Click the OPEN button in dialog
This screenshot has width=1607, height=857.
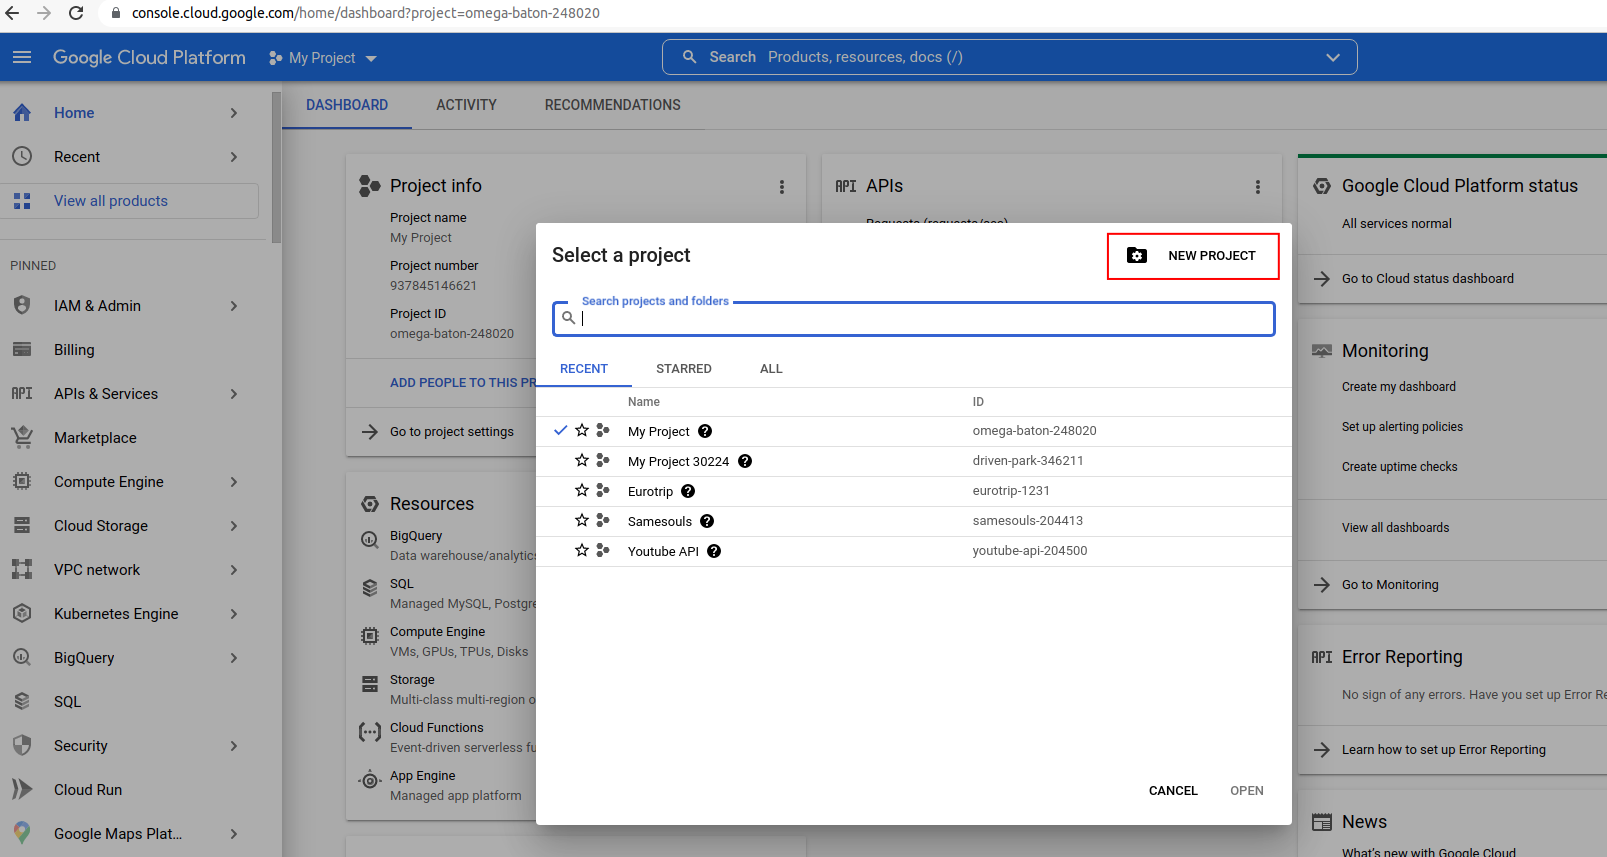click(x=1247, y=791)
